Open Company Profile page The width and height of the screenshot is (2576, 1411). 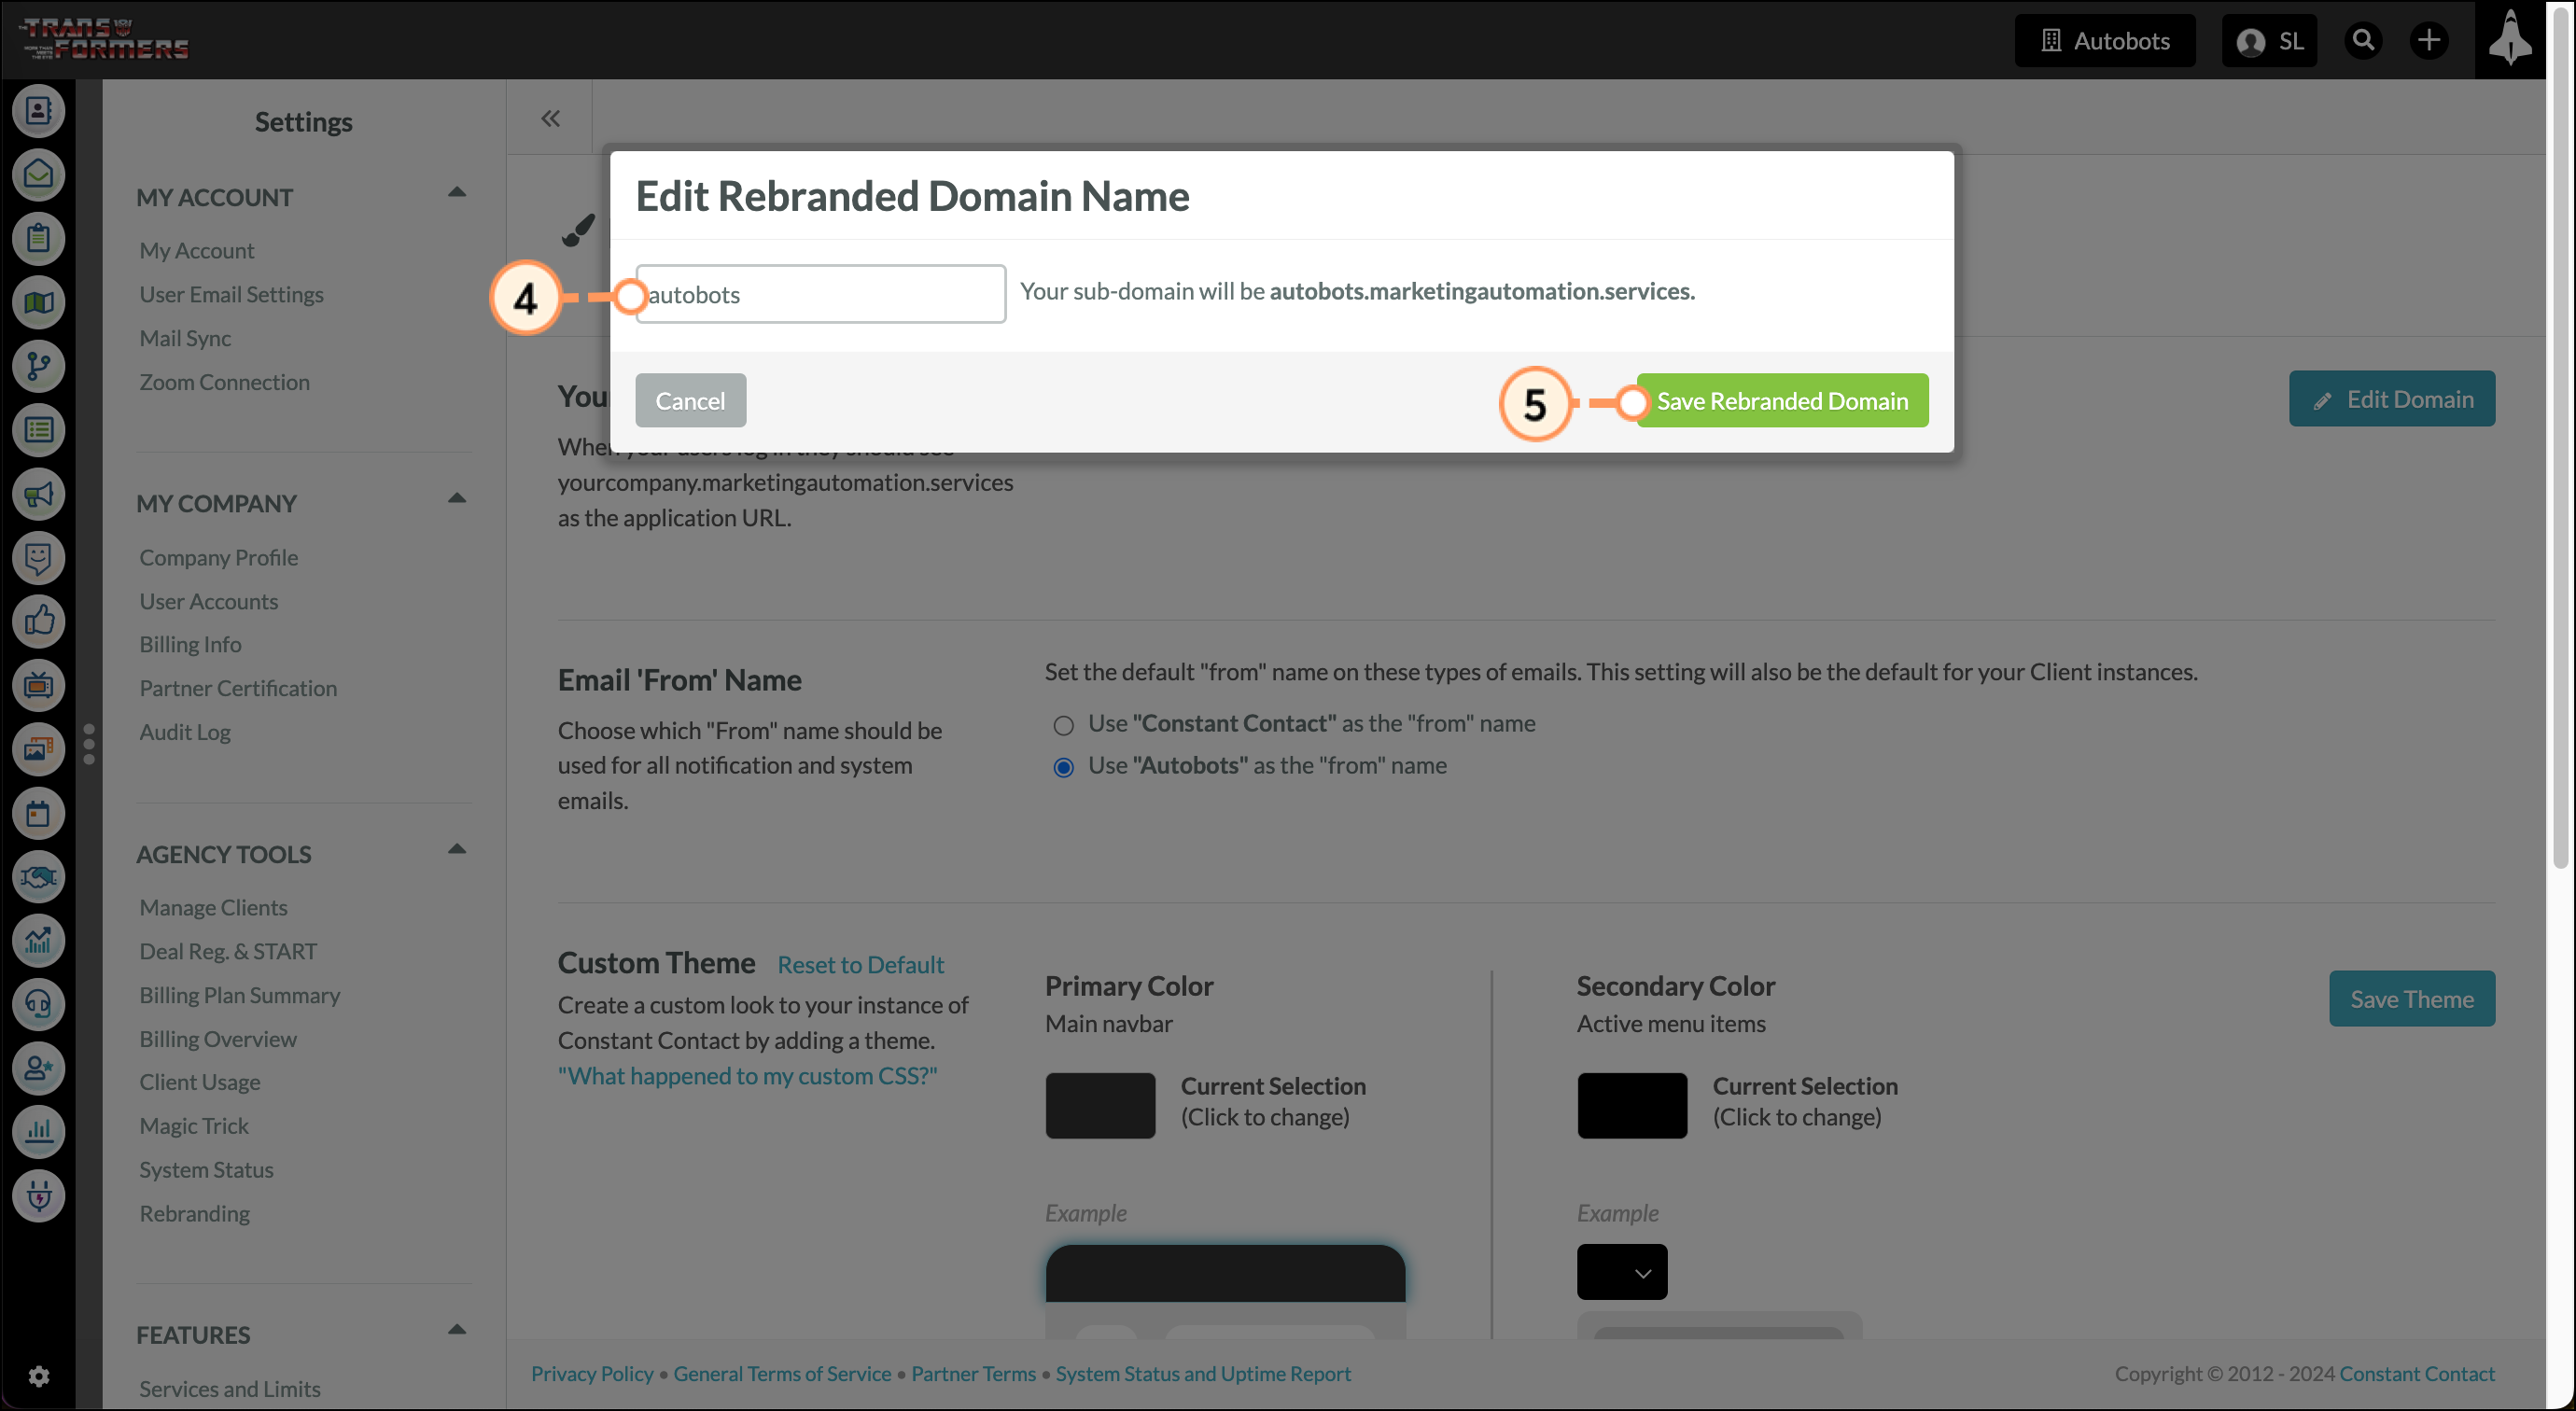coord(219,557)
